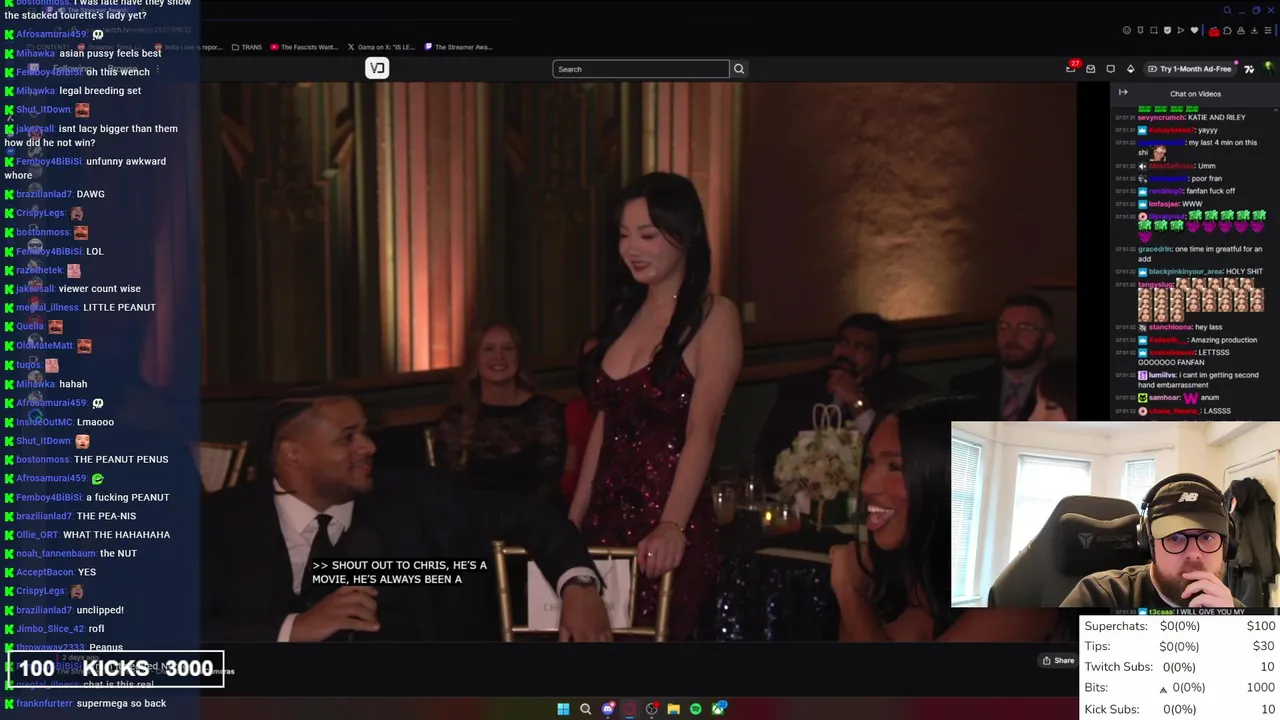The image size is (1280, 720).
Task: Focus the Search input field
Action: (x=641, y=69)
